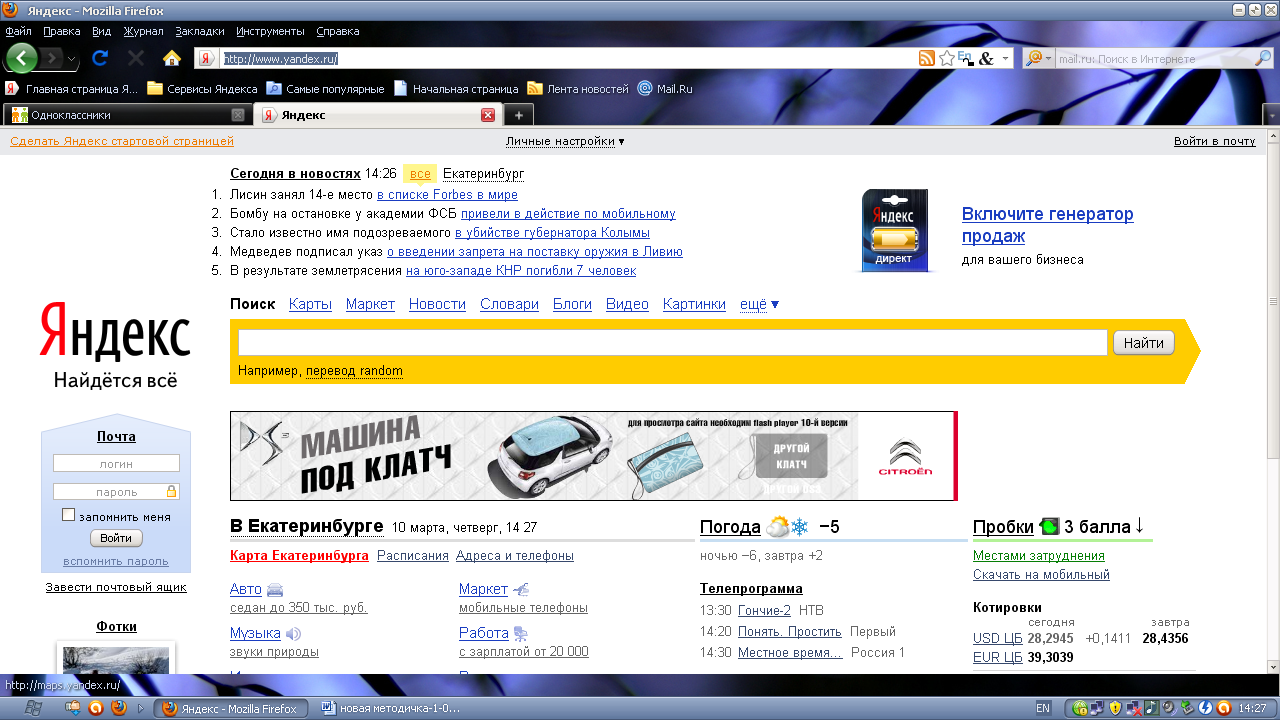
Task: Open the list all tabs arrow
Action: (x=1271, y=115)
